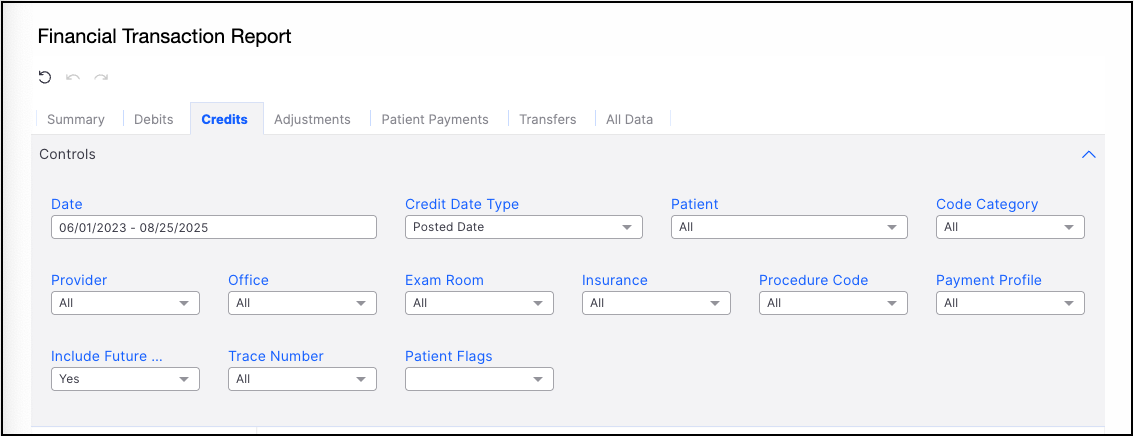
Task: Open the Include Future dropdown set to Yes
Action: [125, 379]
